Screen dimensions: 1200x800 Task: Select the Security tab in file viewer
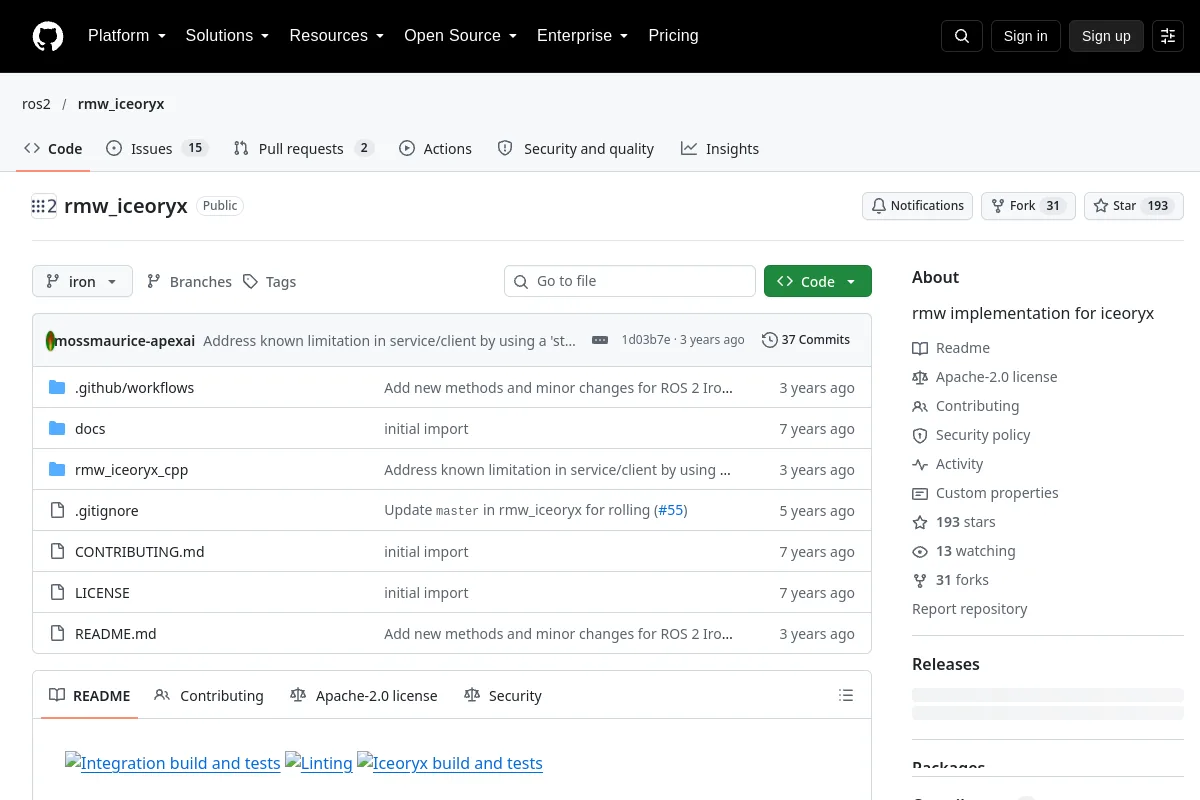tap(503, 695)
